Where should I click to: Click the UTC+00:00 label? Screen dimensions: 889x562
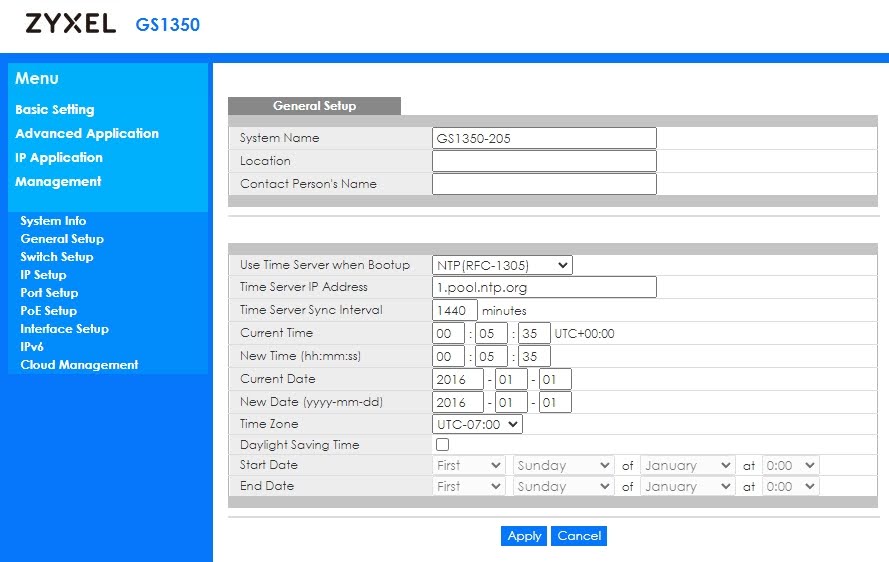click(585, 333)
